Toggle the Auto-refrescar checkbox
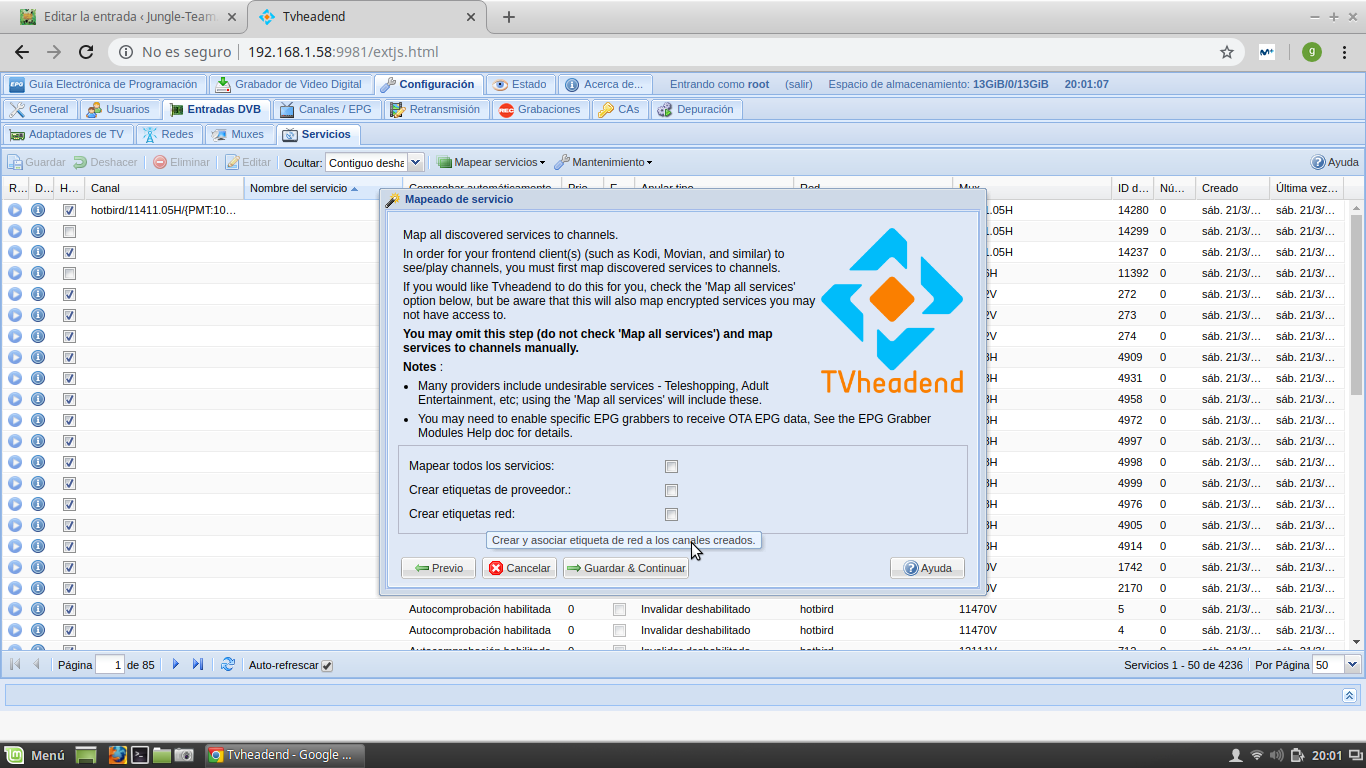Image resolution: width=1366 pixels, height=768 pixels. (327, 666)
